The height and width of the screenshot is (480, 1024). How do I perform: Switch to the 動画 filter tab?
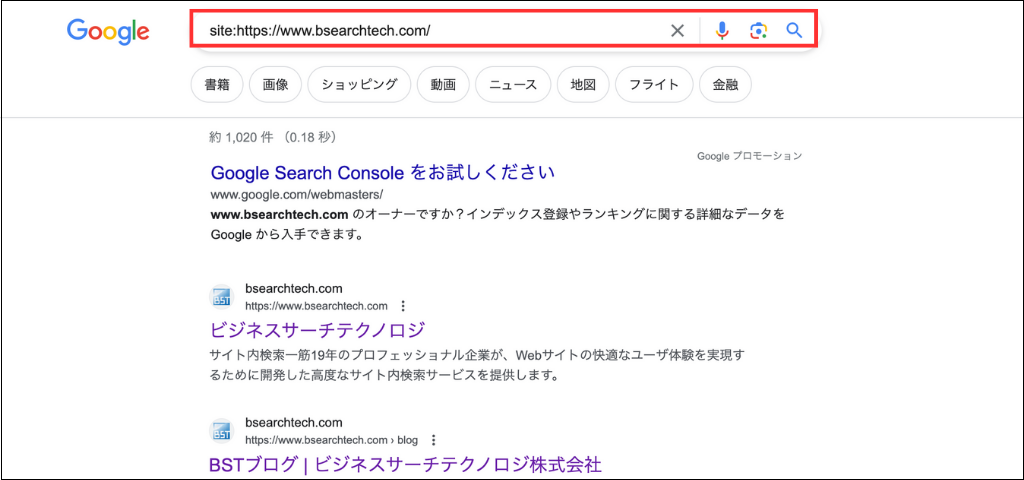tap(443, 85)
